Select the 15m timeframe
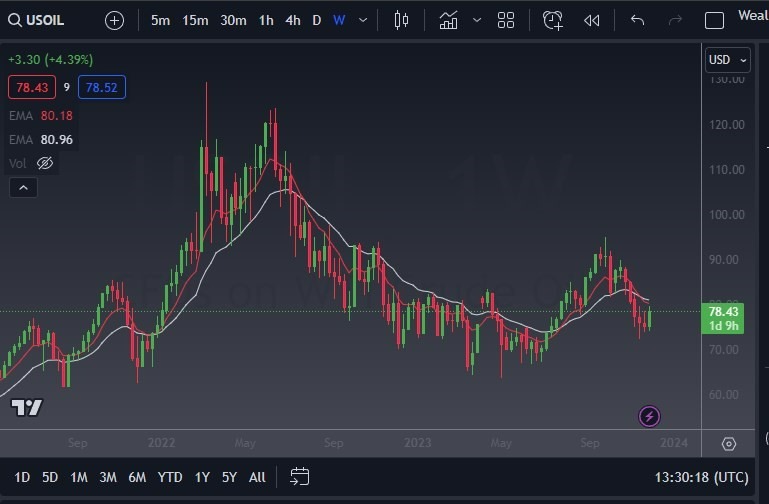The image size is (769, 504). click(x=195, y=21)
